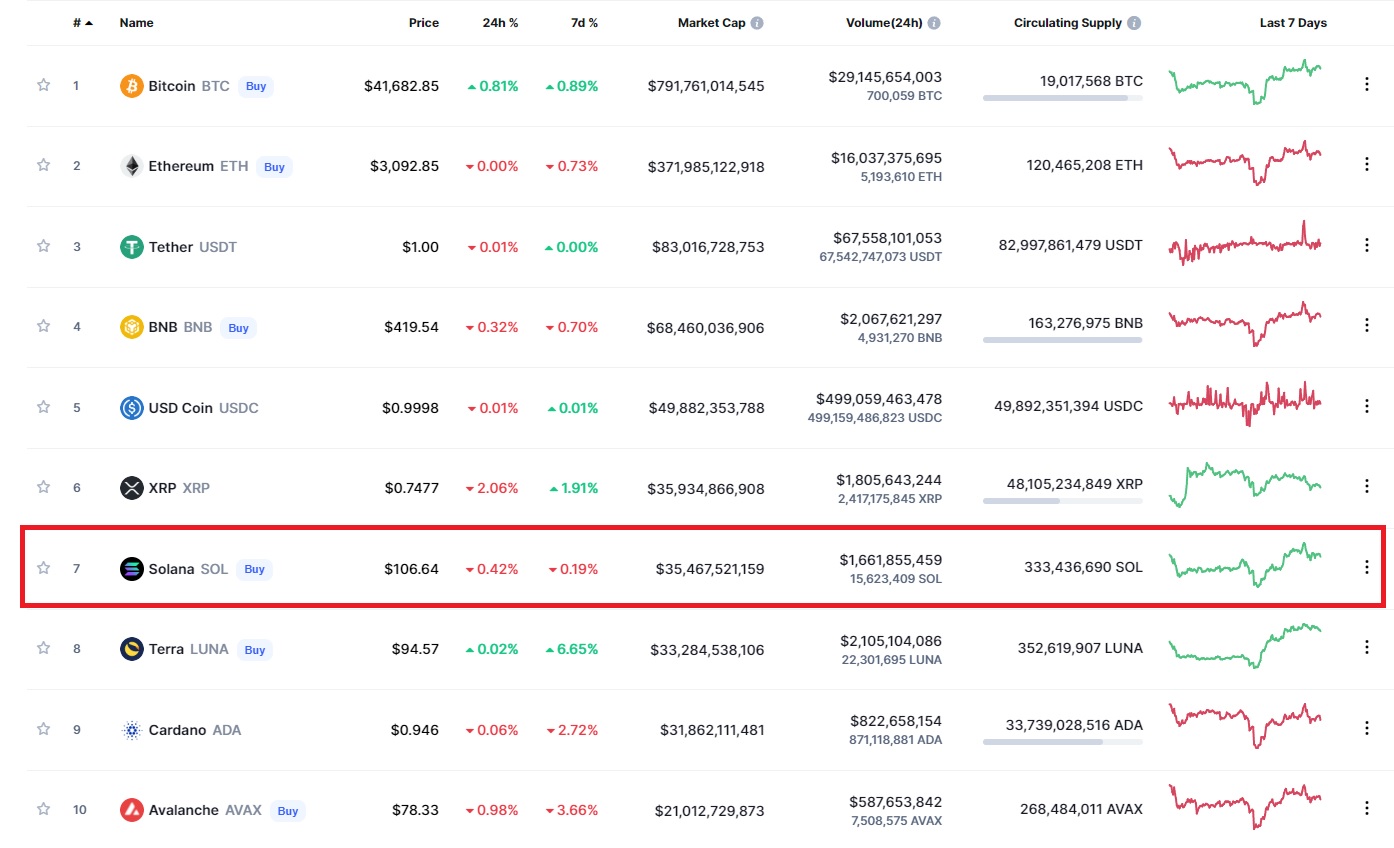Sort table by rank number column
Image resolution: width=1394 pixels, height=848 pixels.
point(83,23)
